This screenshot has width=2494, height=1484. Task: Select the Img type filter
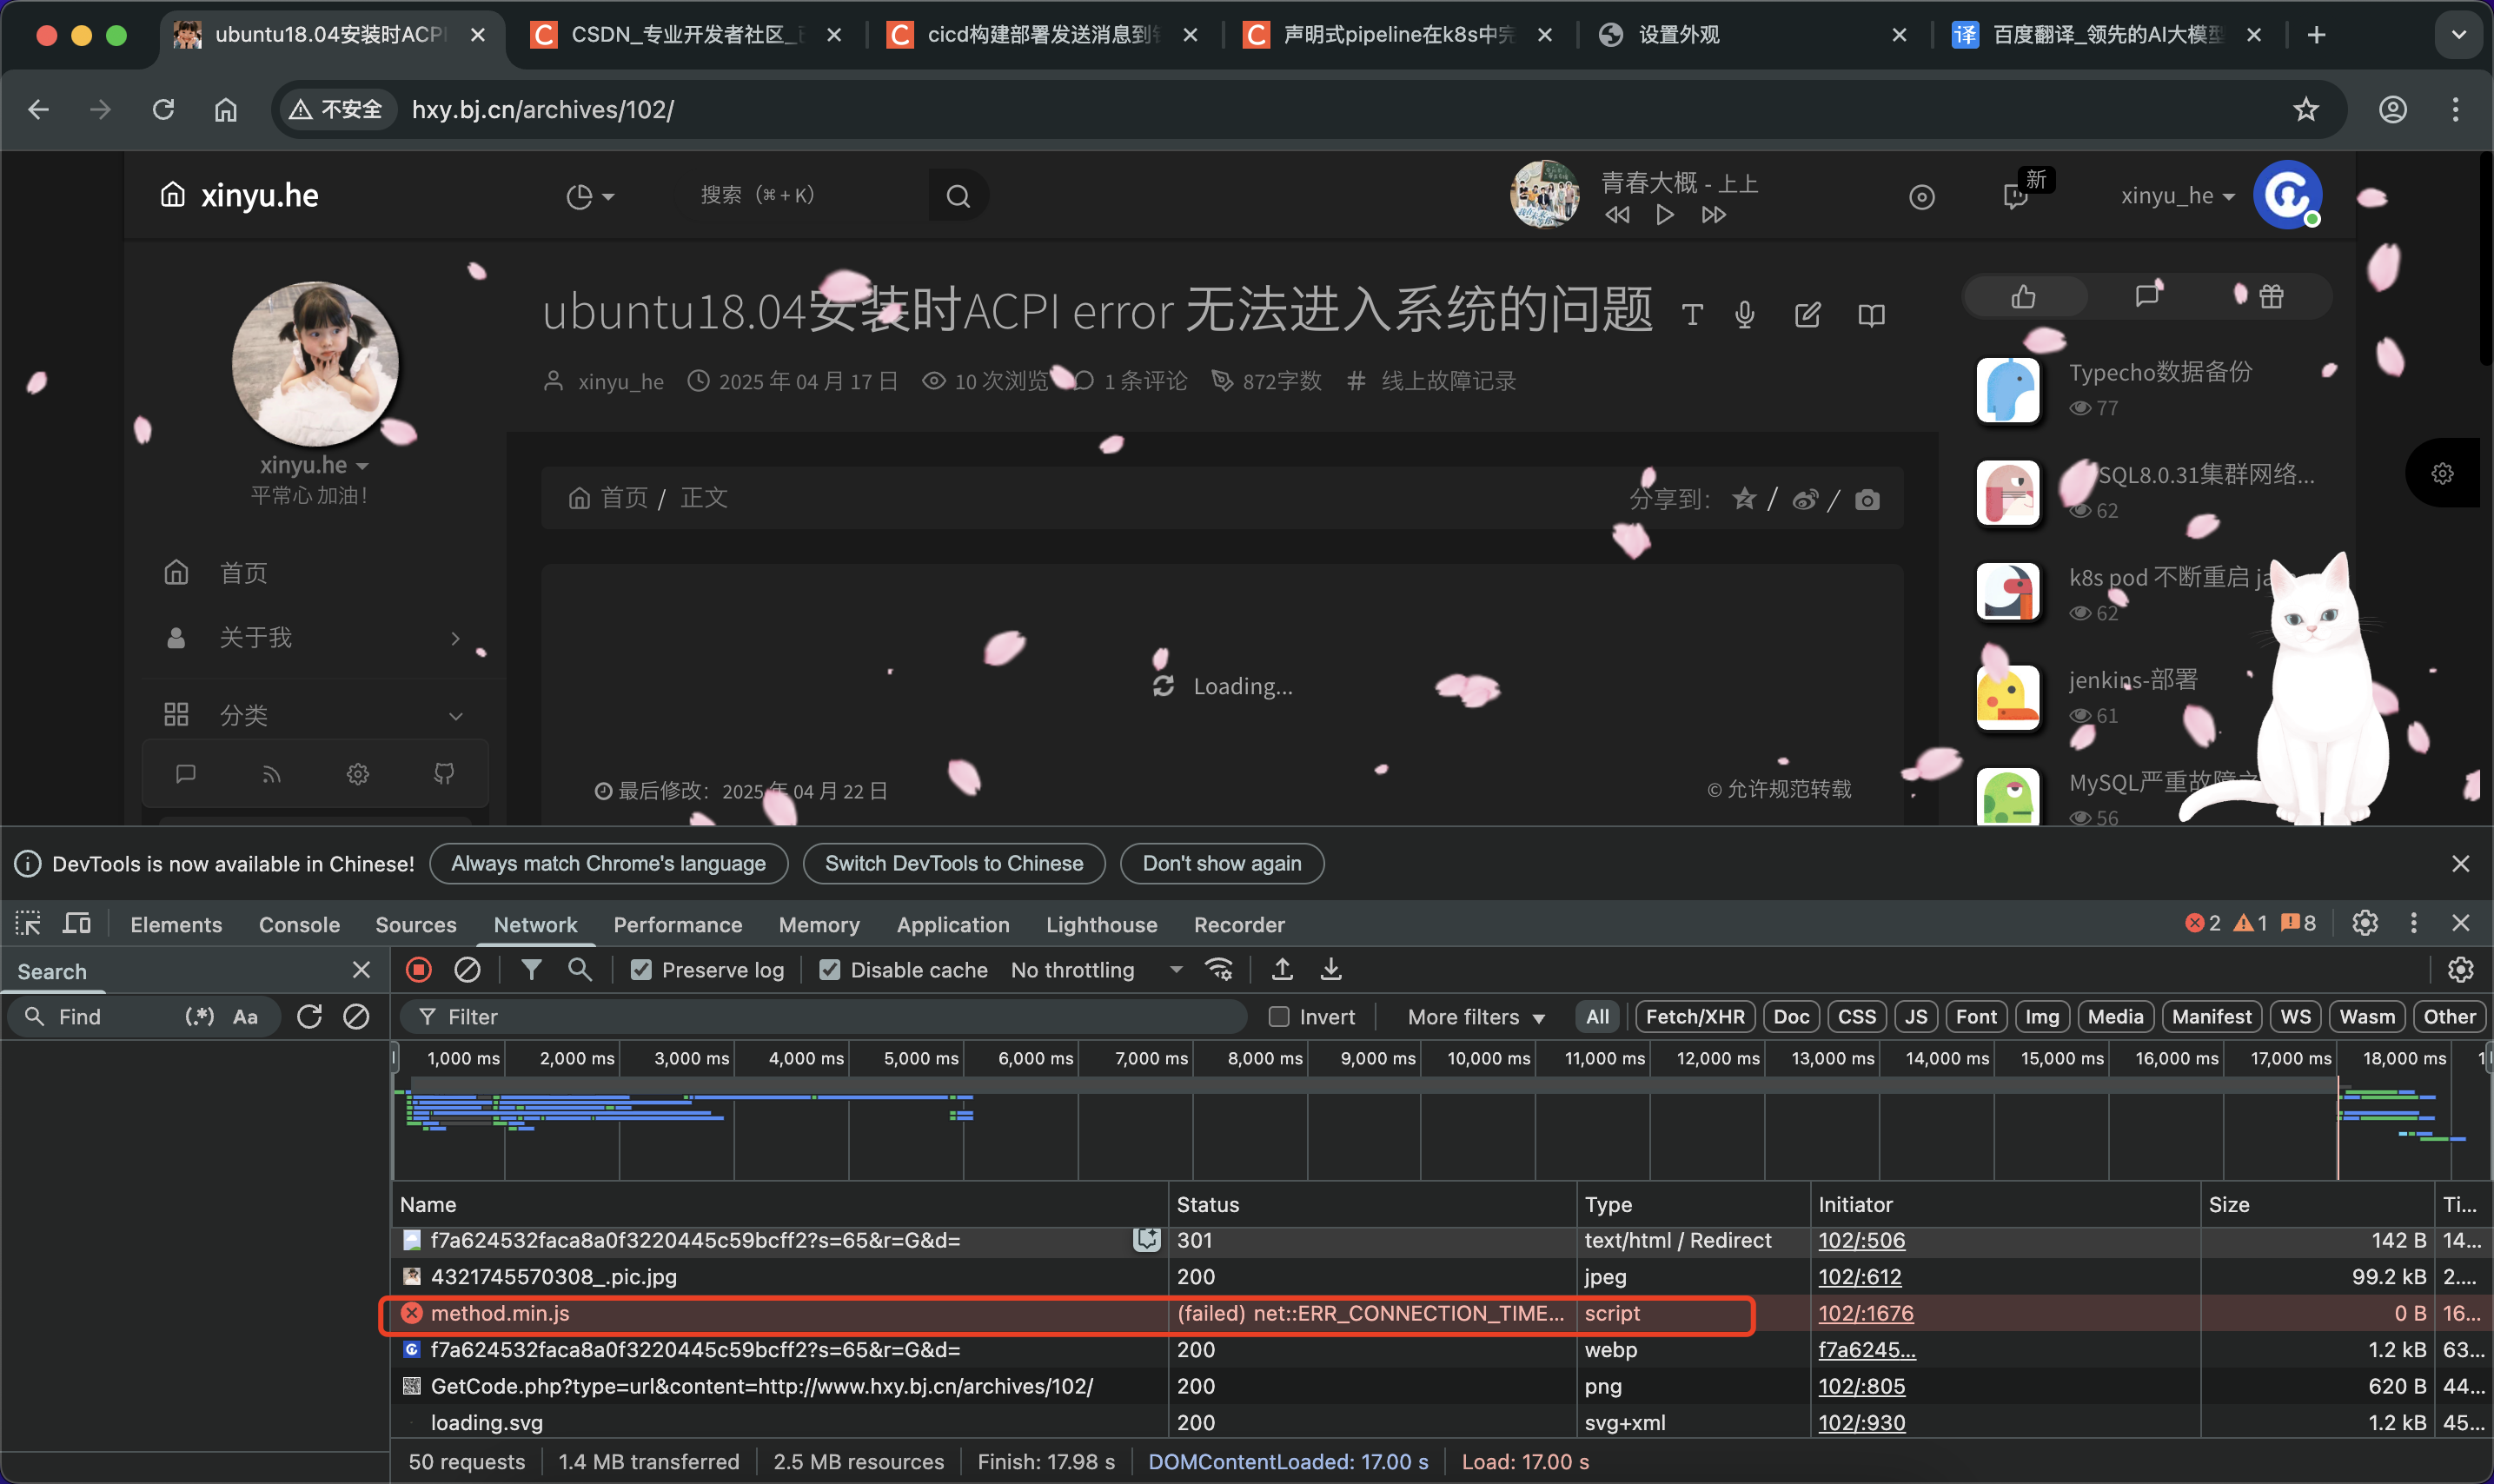(2041, 1016)
